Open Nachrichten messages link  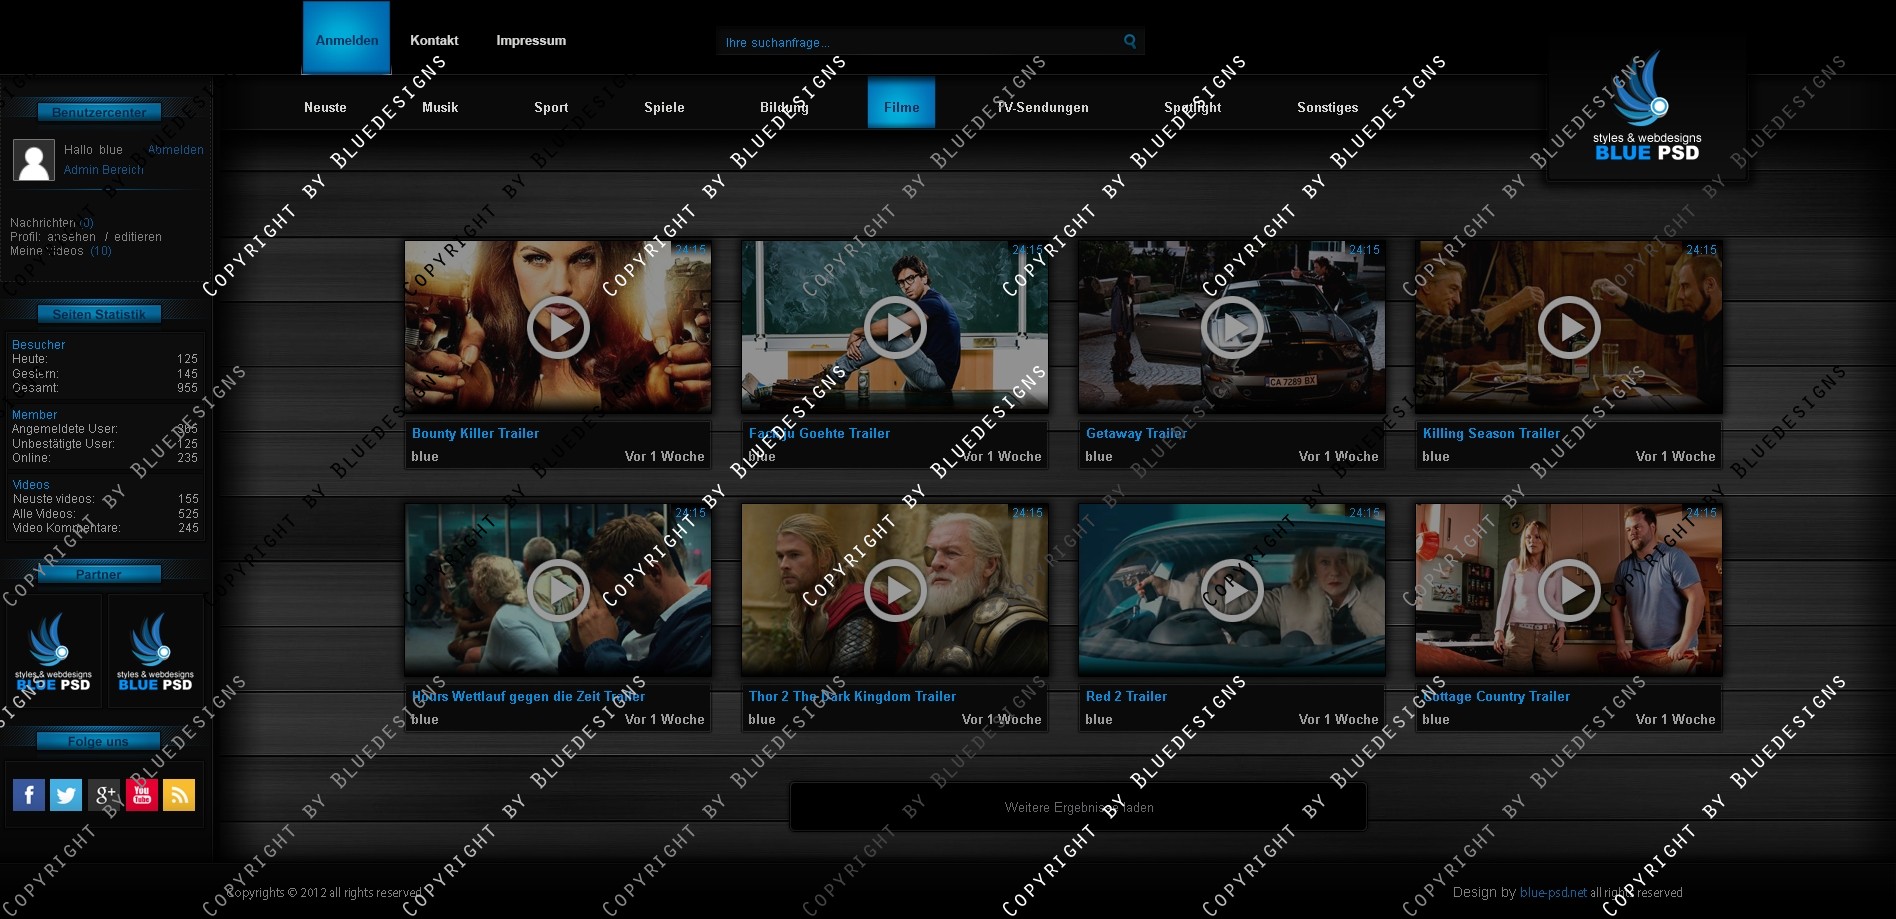click(51, 223)
